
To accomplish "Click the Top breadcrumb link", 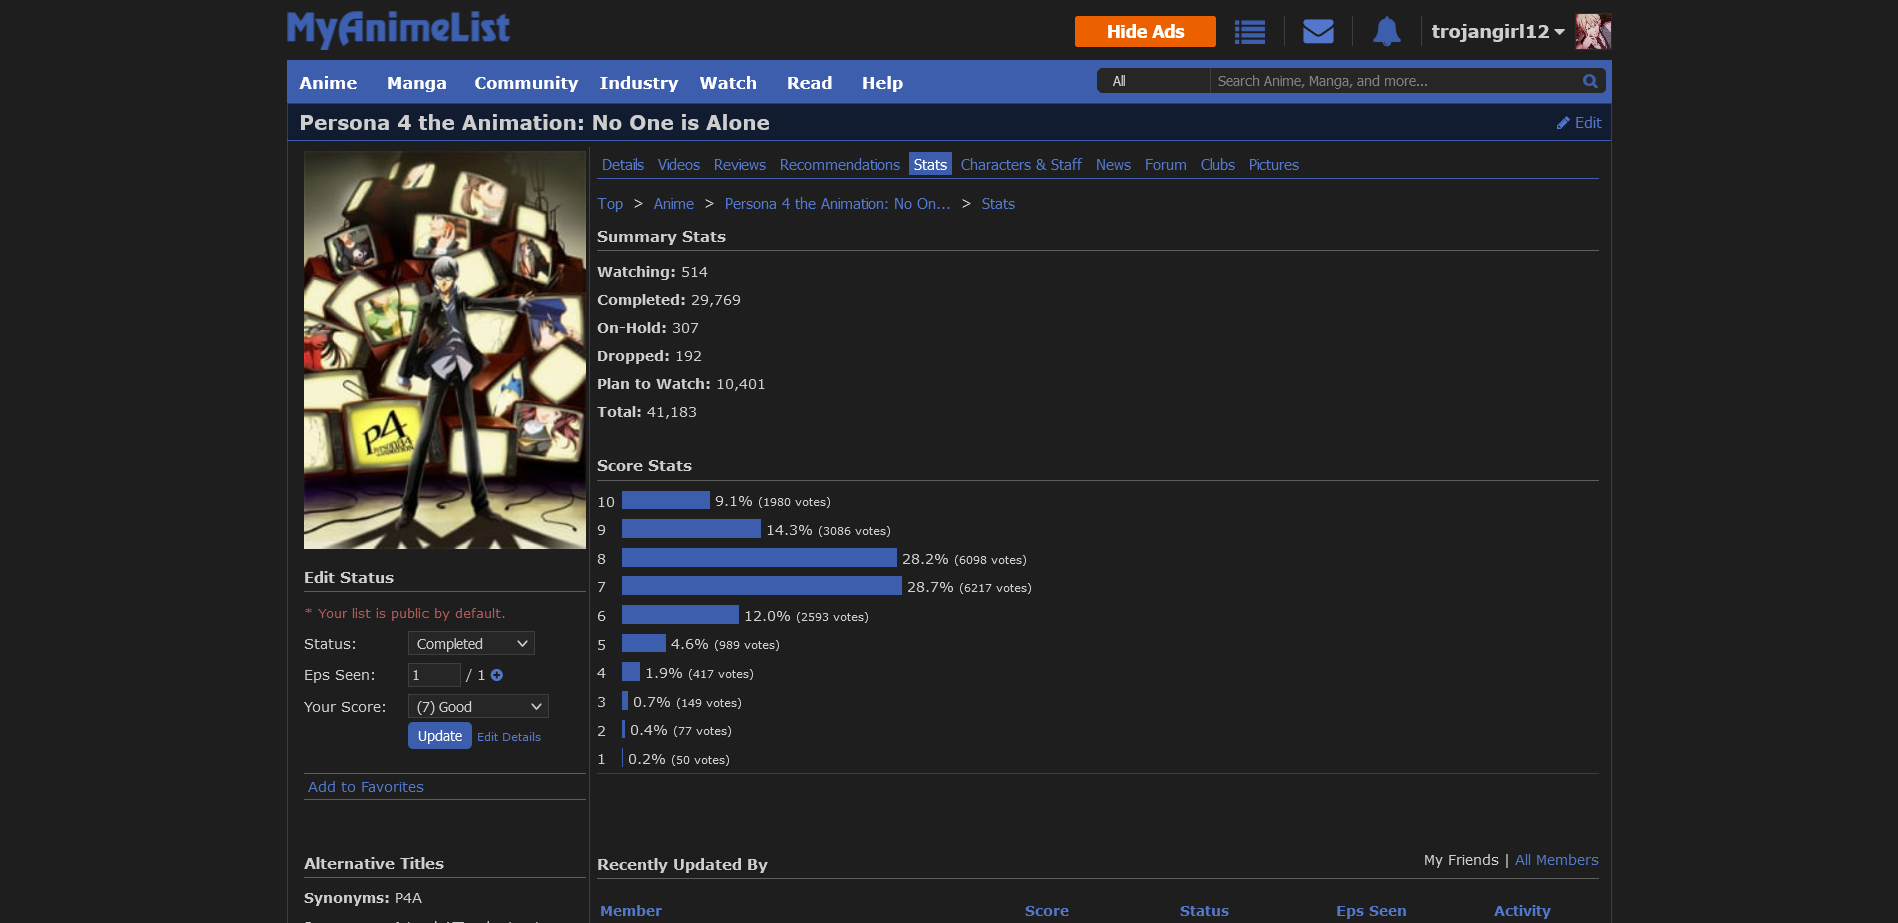I will point(610,204).
